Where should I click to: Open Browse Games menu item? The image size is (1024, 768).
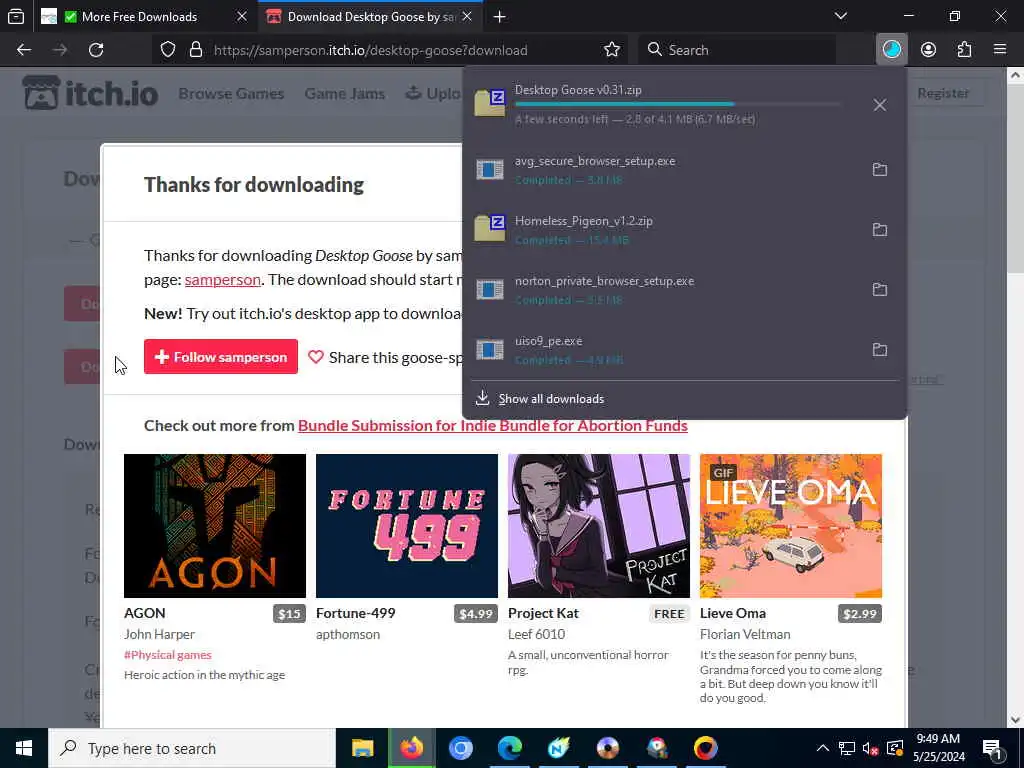(x=231, y=93)
